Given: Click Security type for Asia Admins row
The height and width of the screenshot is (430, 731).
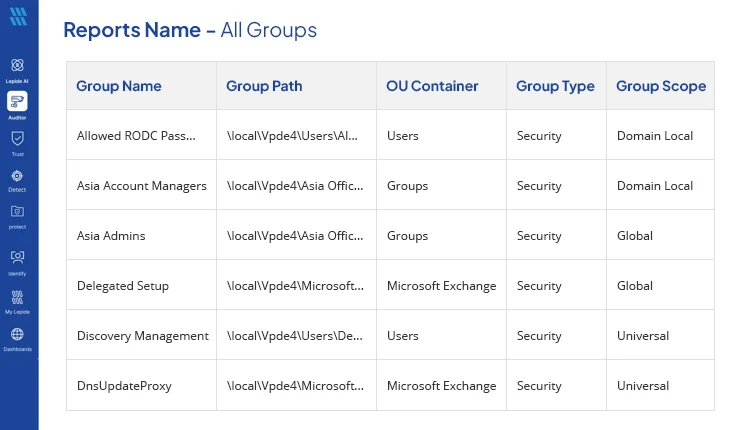Looking at the screenshot, I should (539, 236).
